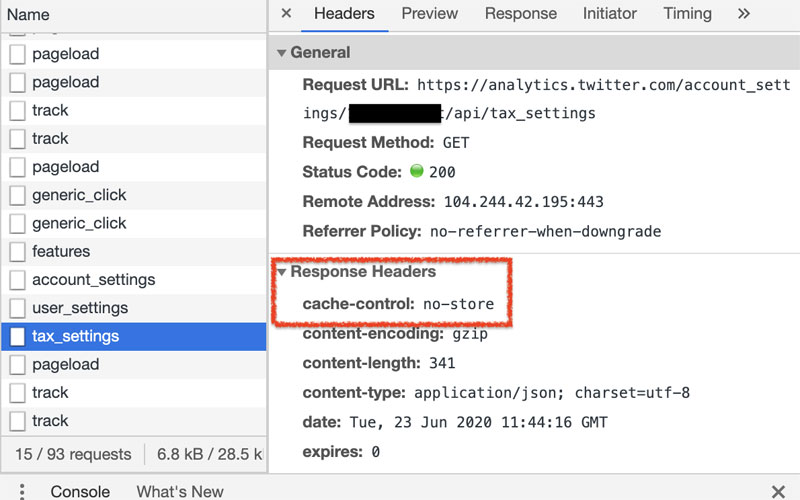This screenshot has height=500, width=800.
Task: Click the file icon beside features request
Action: pos(17,251)
